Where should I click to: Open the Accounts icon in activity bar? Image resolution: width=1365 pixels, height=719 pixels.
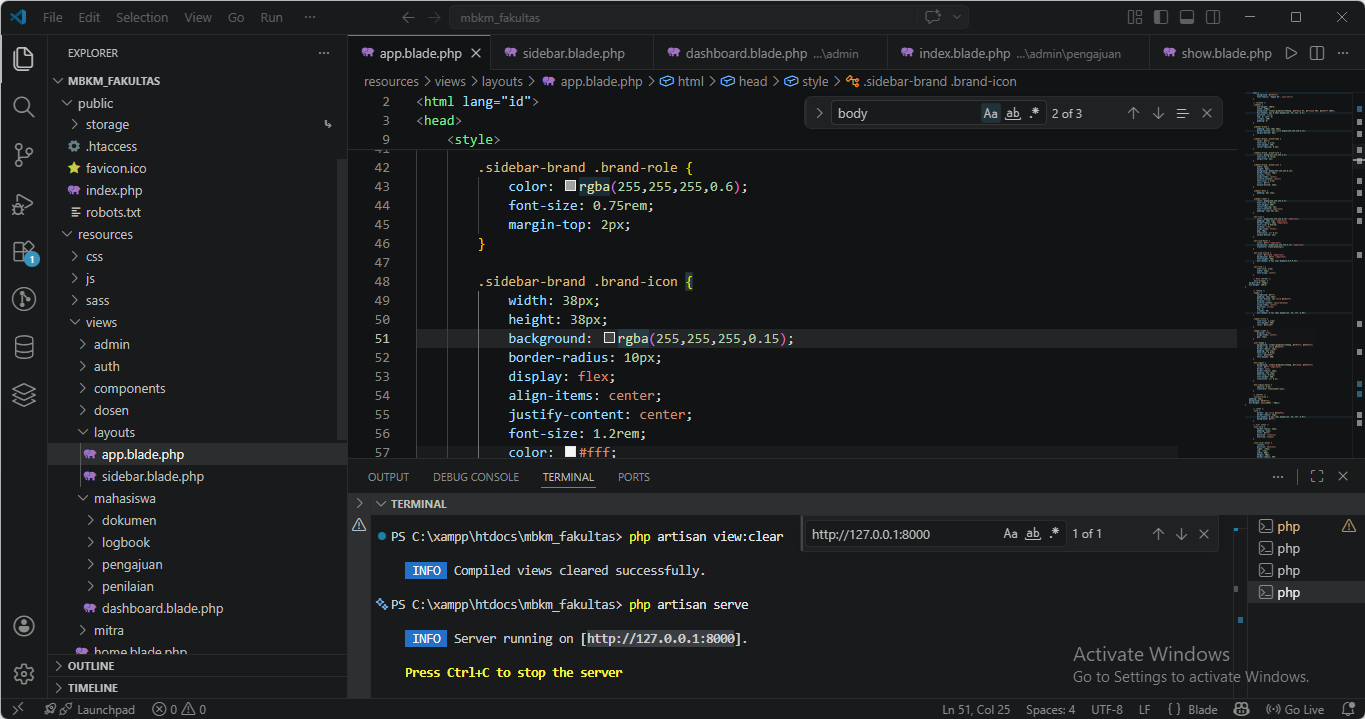pos(24,626)
